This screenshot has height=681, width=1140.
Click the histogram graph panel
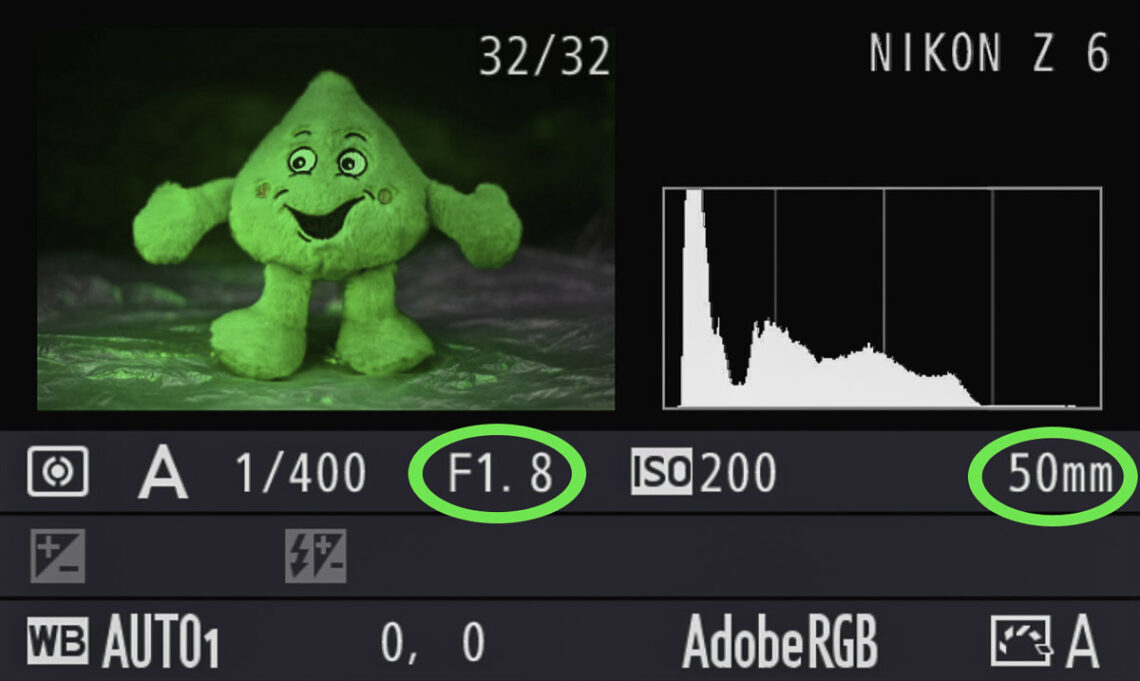pos(883,298)
